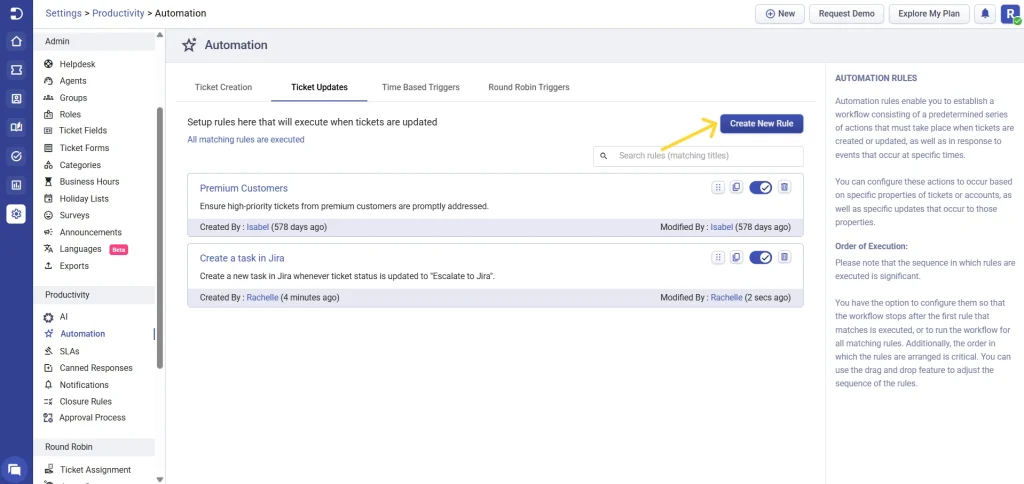Open Announcements in the sidebar
Screen dimensions: 1024x484
(x=91, y=233)
